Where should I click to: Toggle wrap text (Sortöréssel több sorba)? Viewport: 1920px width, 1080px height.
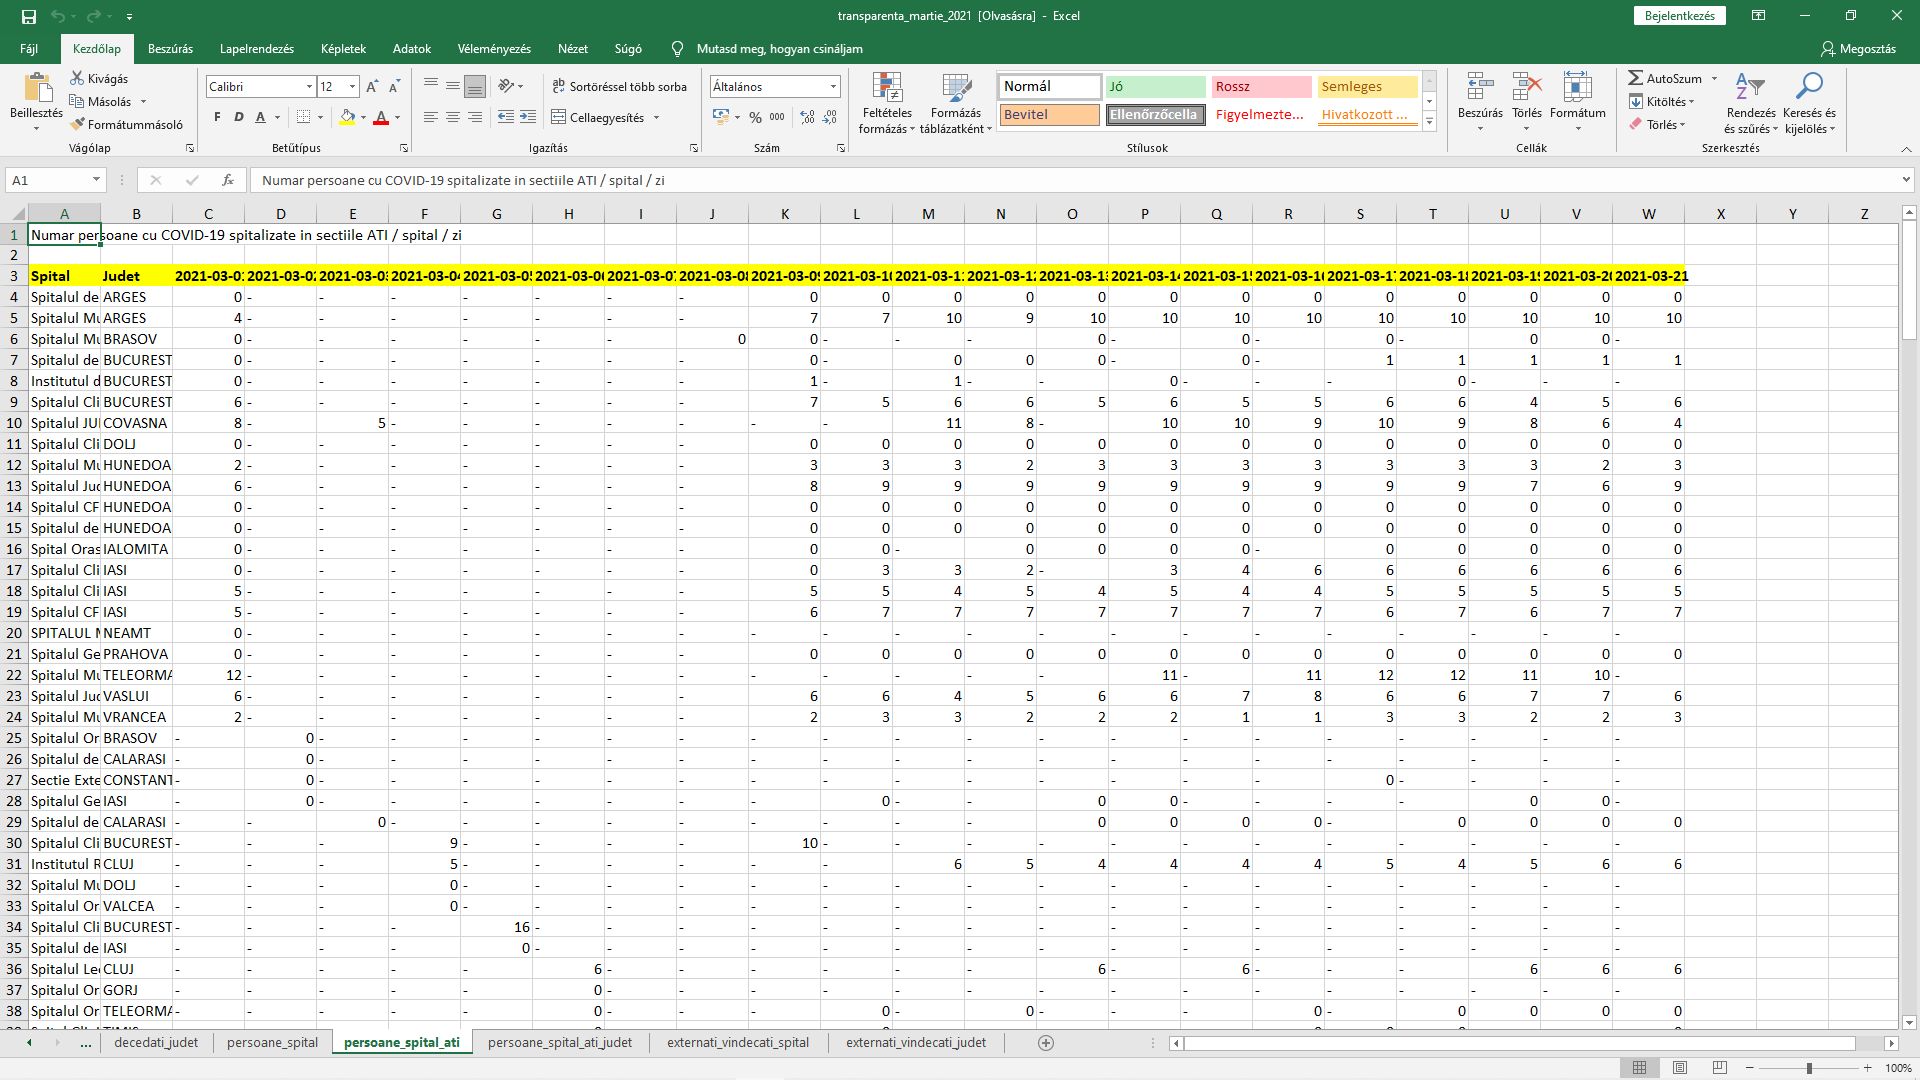[x=619, y=87]
